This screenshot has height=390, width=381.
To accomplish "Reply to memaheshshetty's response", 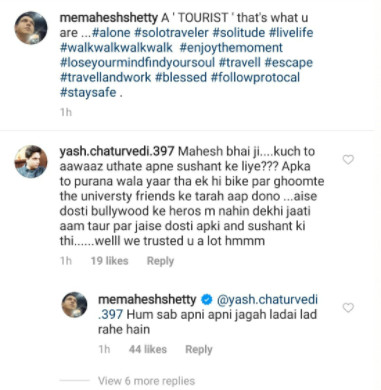I will tap(199, 349).
